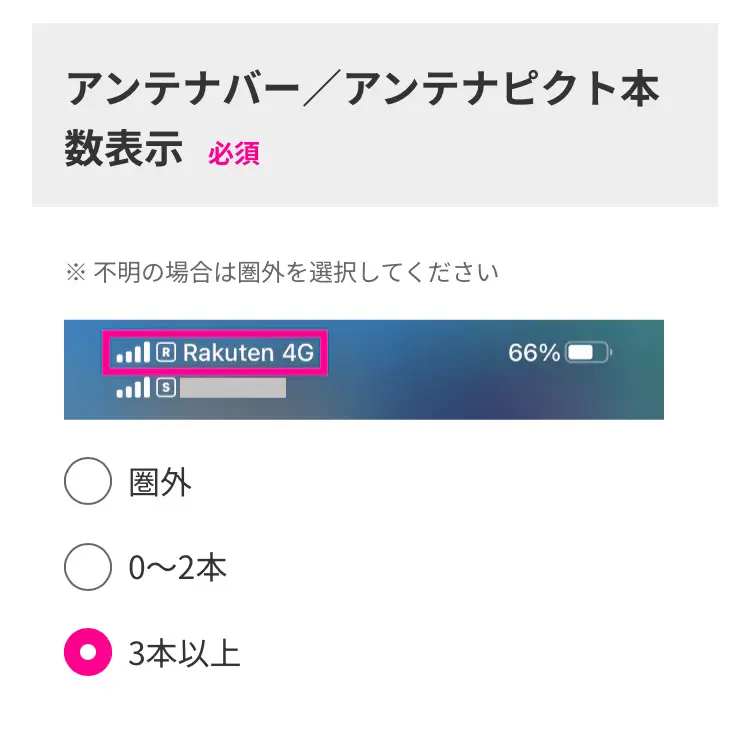Click the 0〜2本 option label text
The image size is (750, 732).
[x=177, y=568]
